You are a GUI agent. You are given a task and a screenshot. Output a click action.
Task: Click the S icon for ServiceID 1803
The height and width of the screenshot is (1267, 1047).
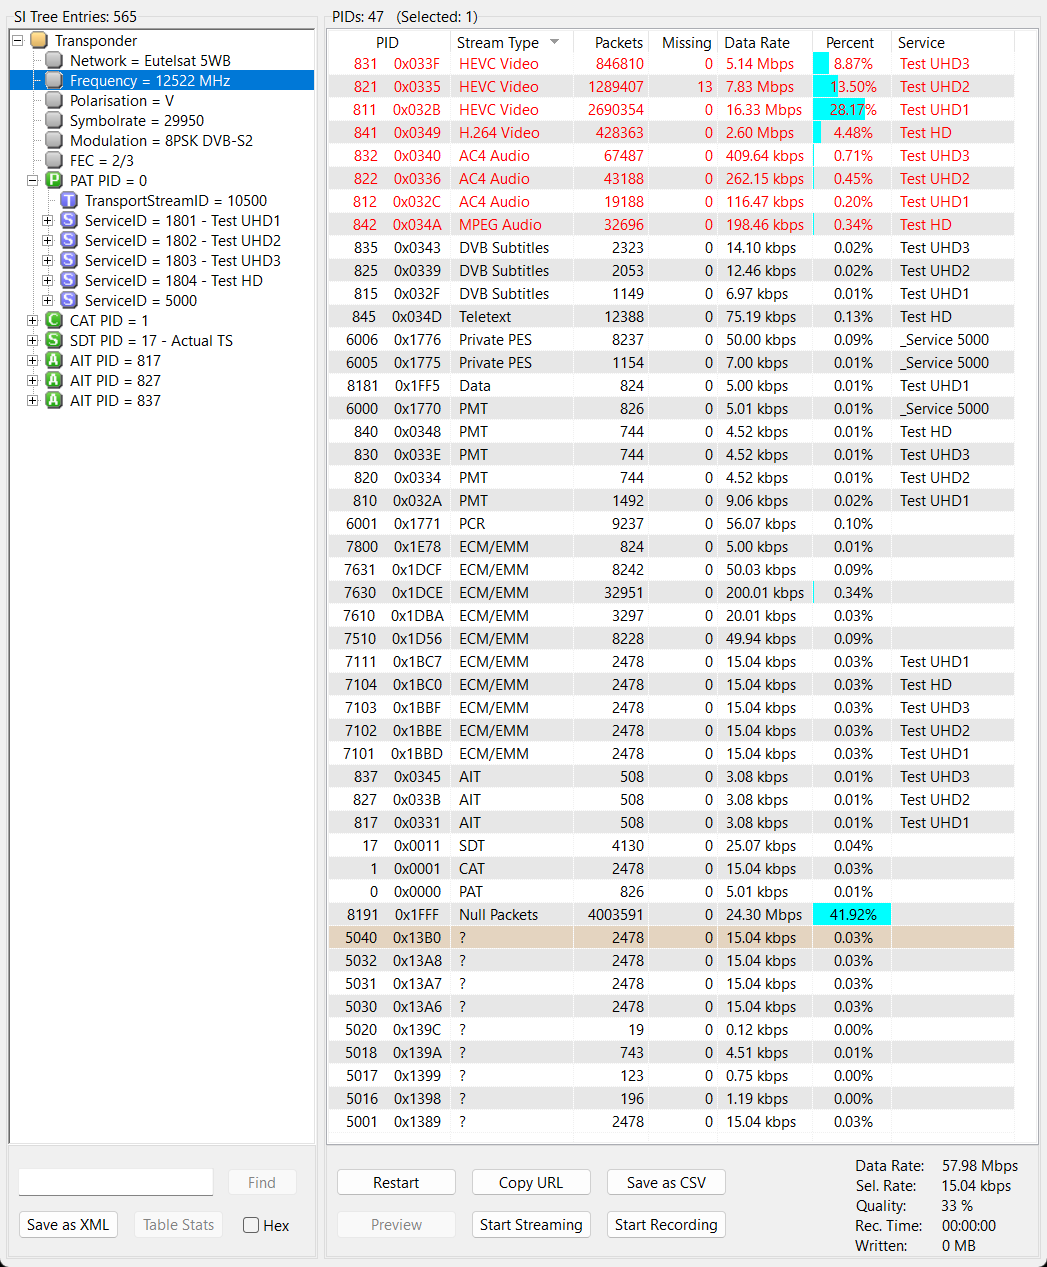(69, 261)
